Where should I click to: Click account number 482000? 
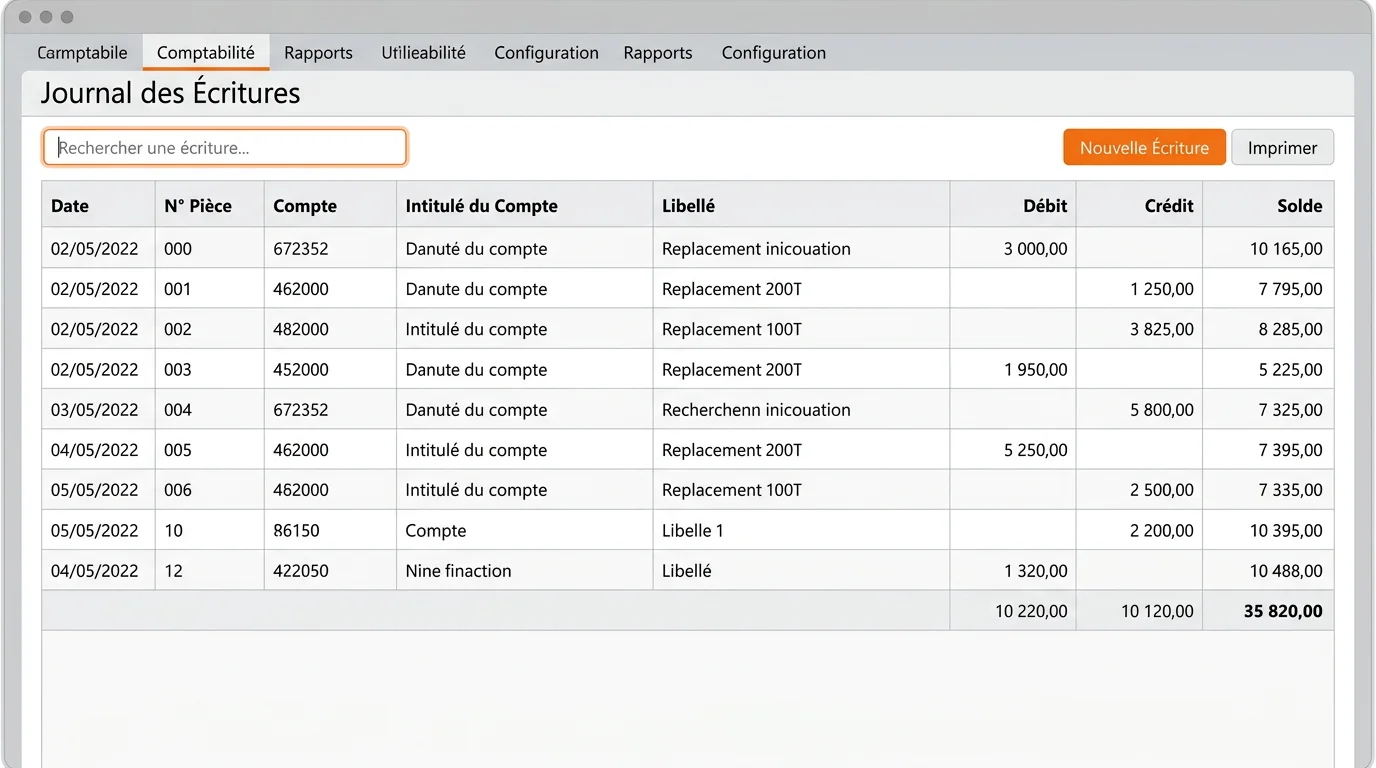coord(301,329)
